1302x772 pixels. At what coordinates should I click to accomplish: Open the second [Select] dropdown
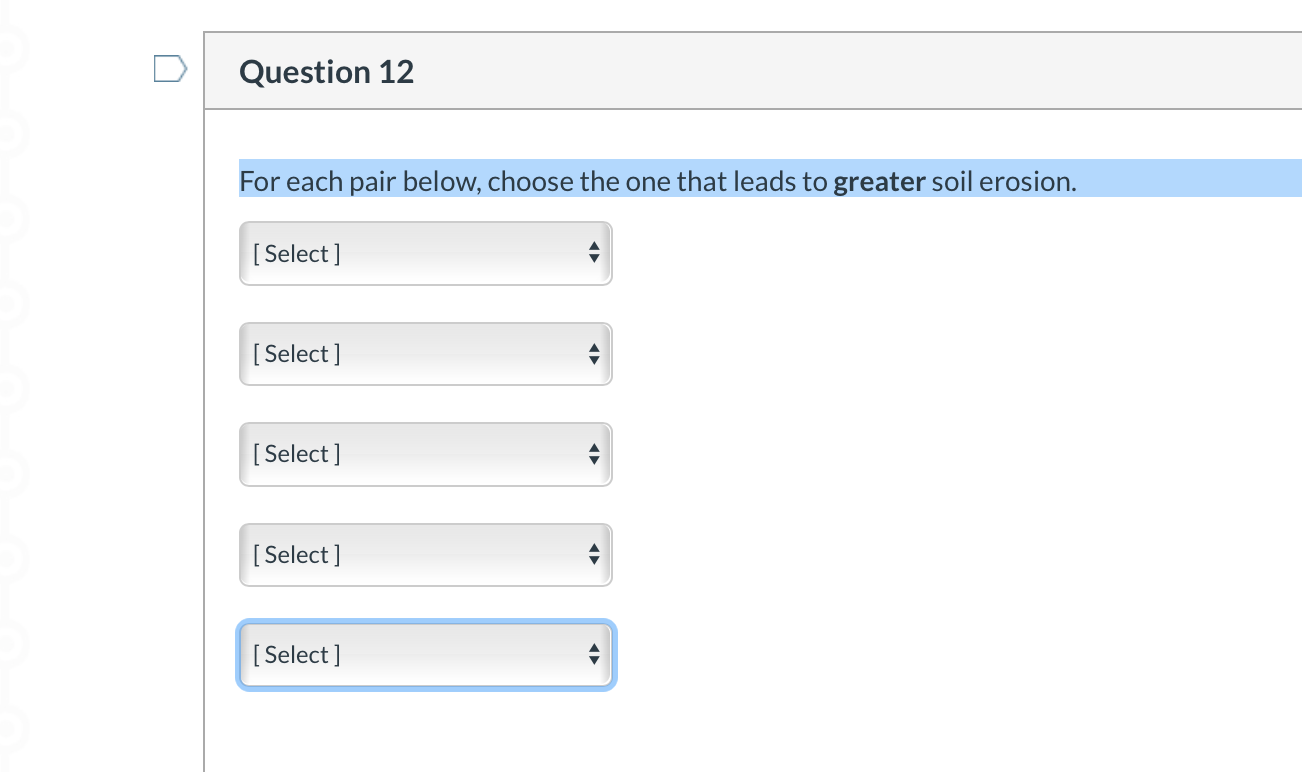point(425,354)
